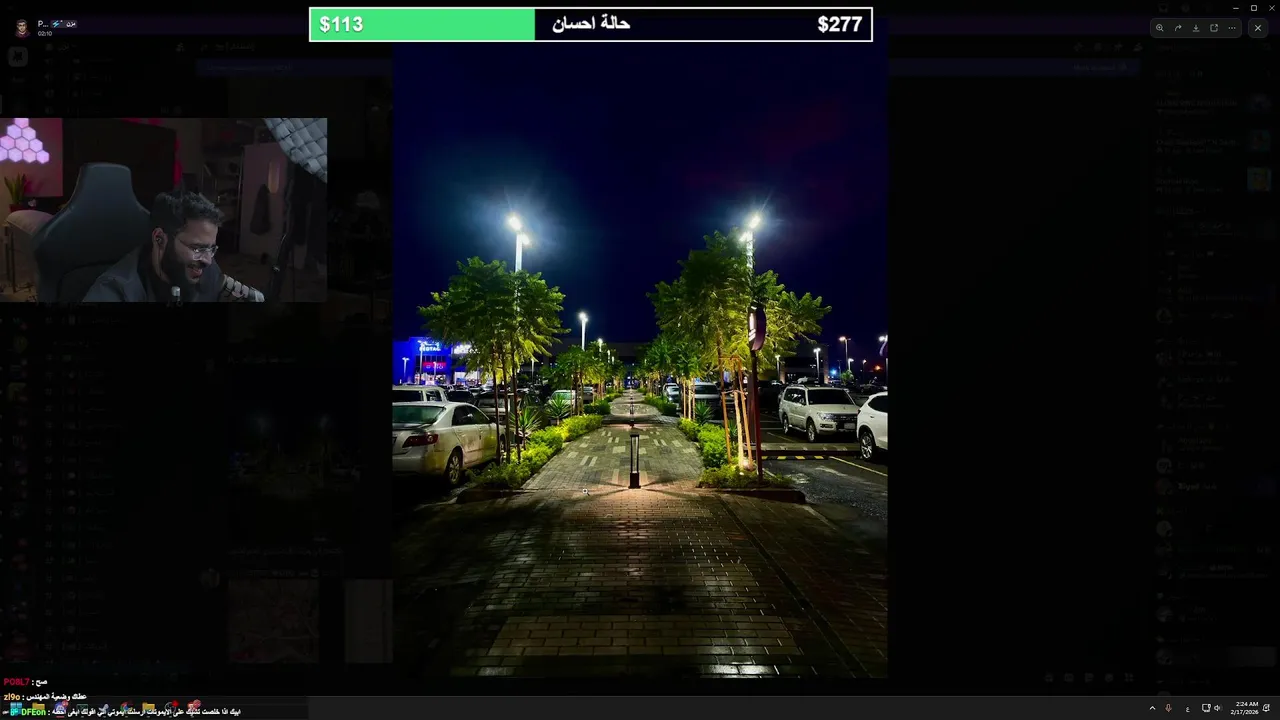Click the green $113 progress bar
This screenshot has height=720, width=1280.
(x=423, y=24)
